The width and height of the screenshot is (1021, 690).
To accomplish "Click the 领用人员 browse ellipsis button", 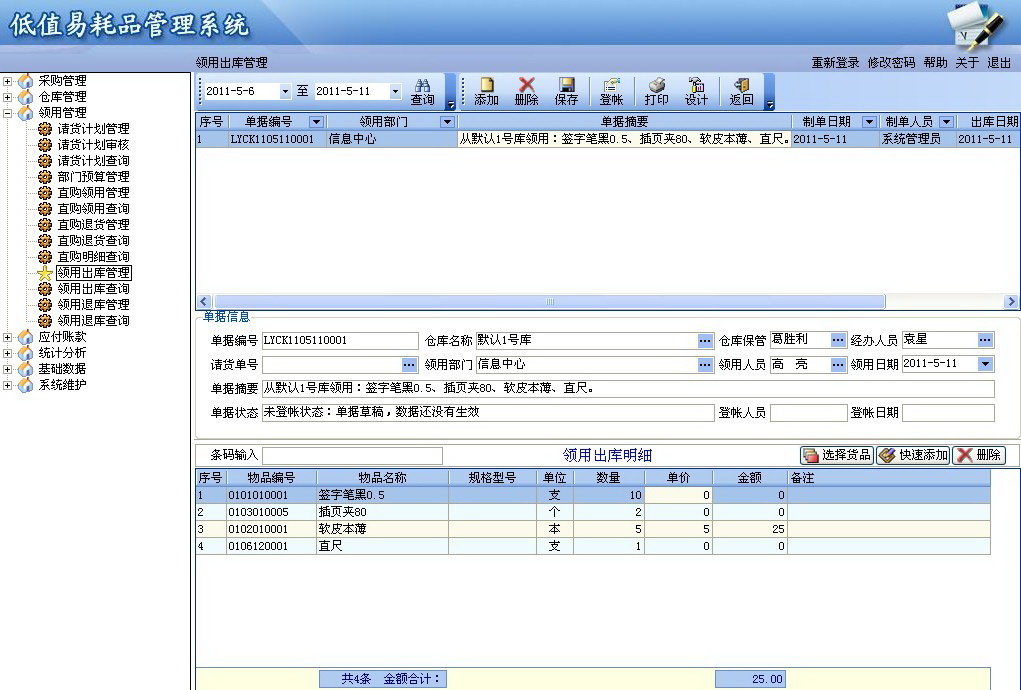I will tap(837, 365).
